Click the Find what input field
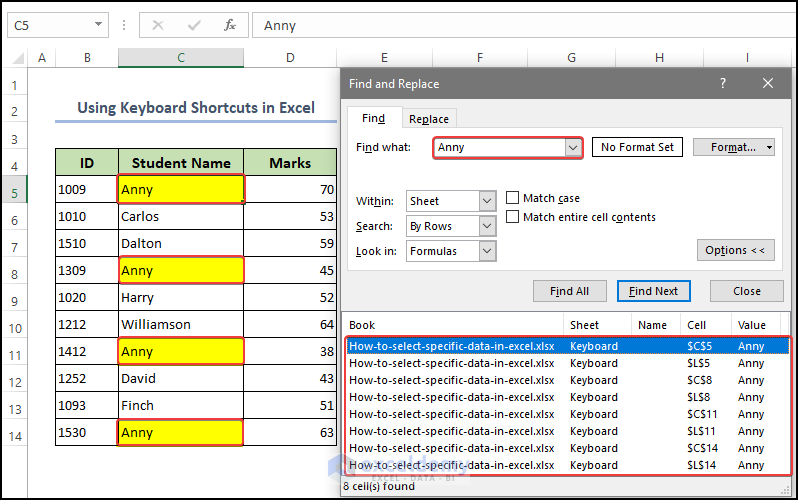The image size is (798, 500). [500, 147]
